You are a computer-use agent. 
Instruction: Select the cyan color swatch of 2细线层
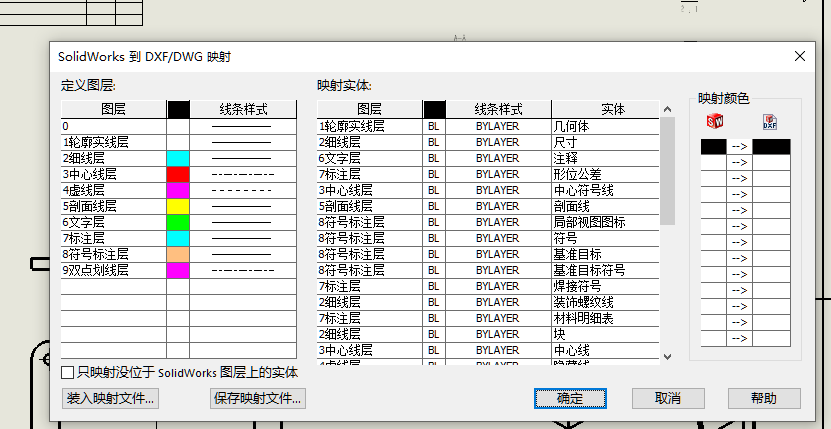178,159
